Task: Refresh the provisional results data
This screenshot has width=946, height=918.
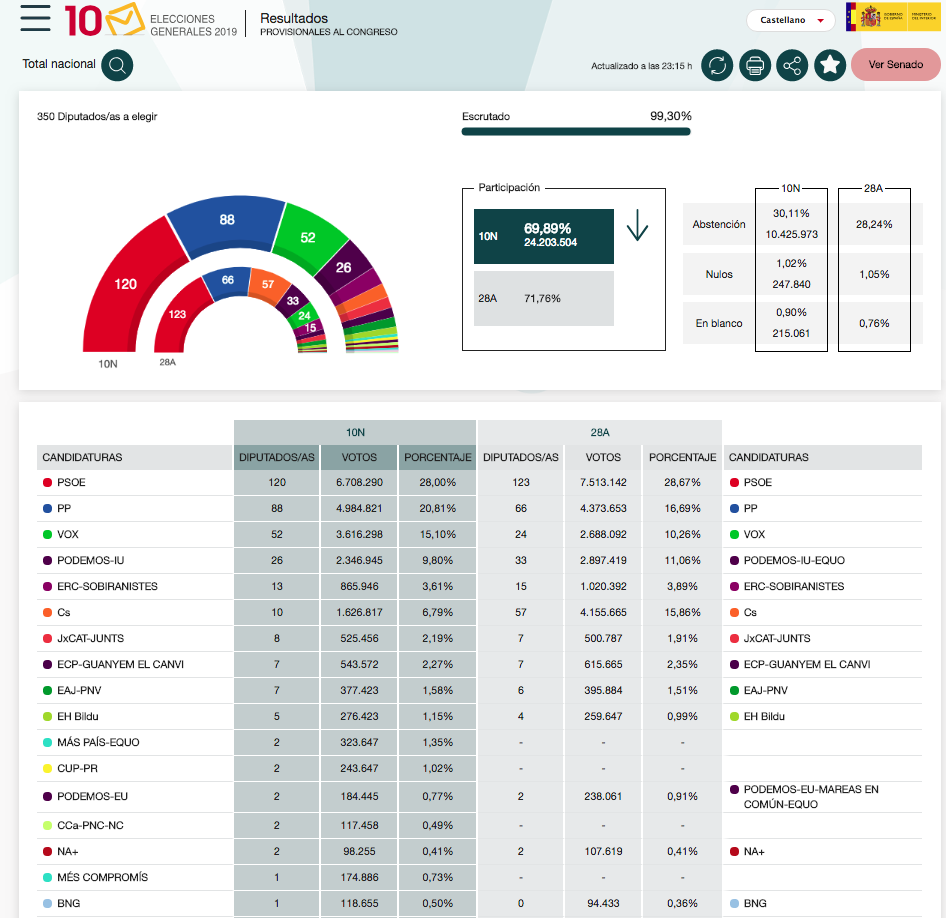Action: click(718, 65)
